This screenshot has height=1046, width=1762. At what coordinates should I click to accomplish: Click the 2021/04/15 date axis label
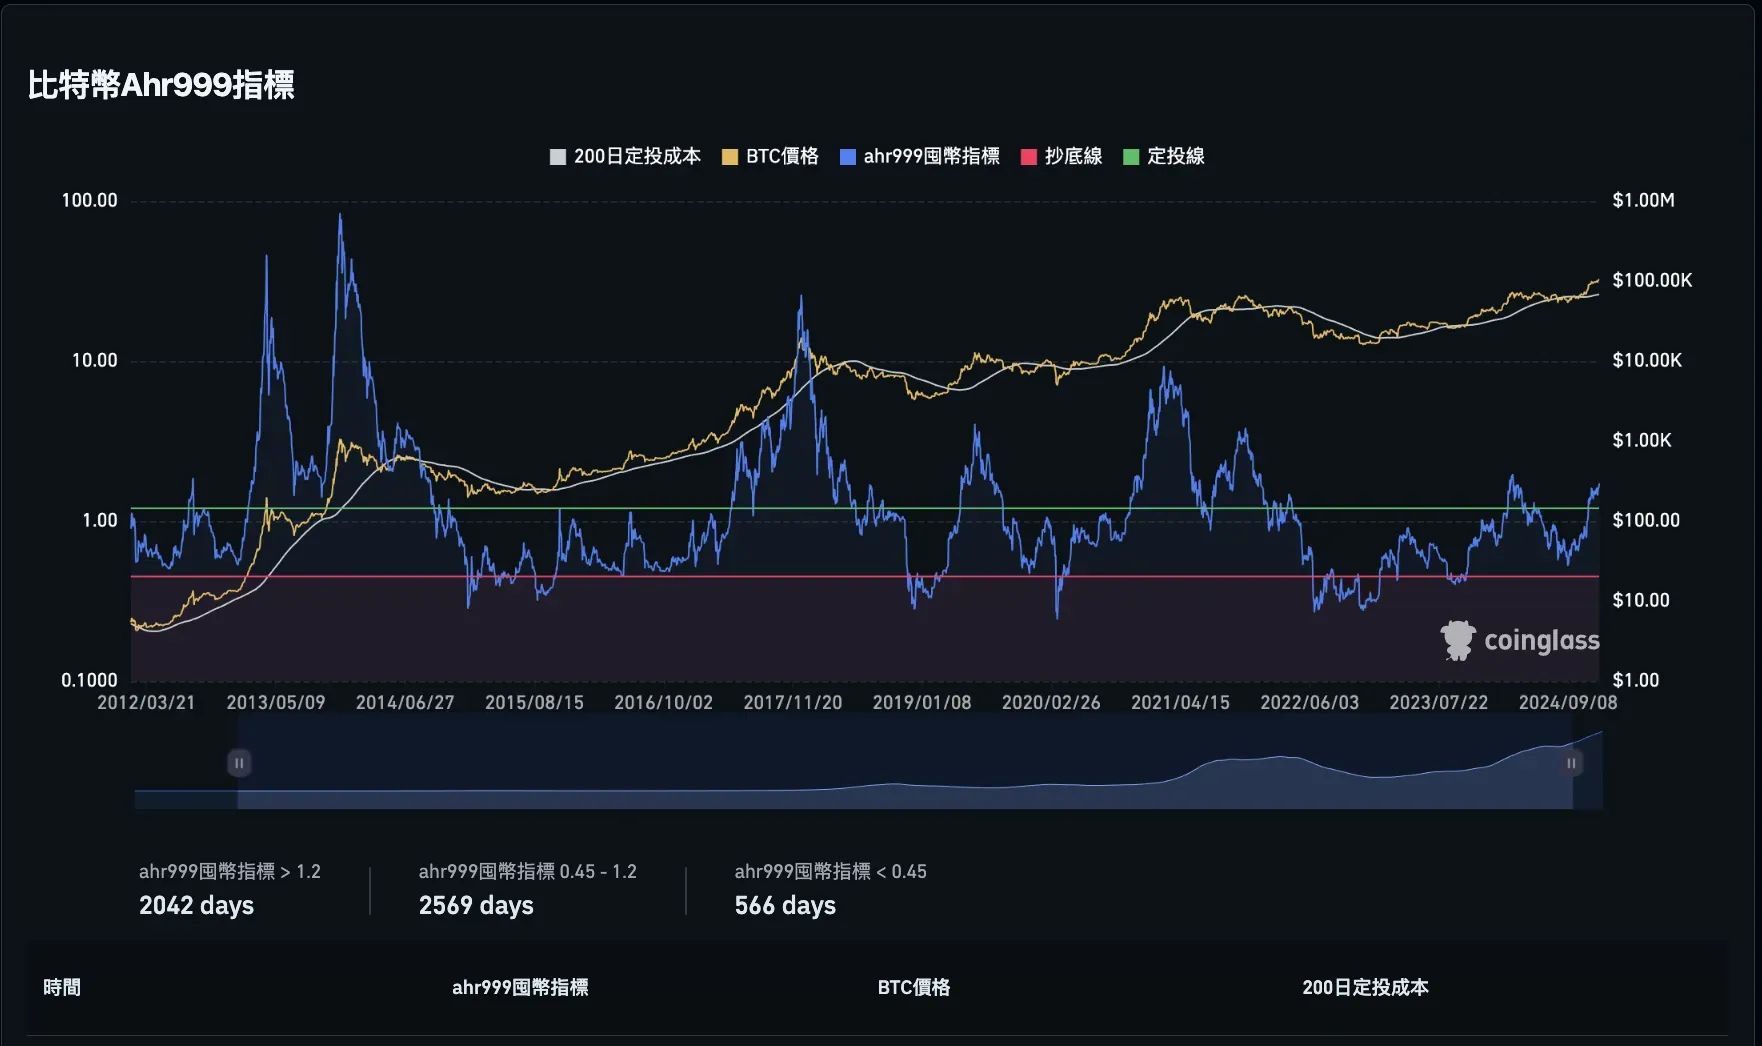point(1180,703)
